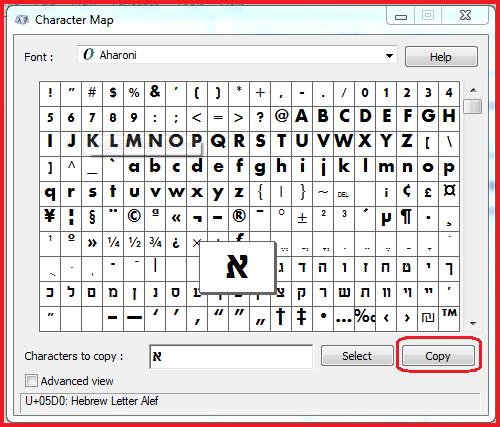Screen dimensions: 500x427
Task: Click the scroll up arrow of character grid
Action: 473,90
